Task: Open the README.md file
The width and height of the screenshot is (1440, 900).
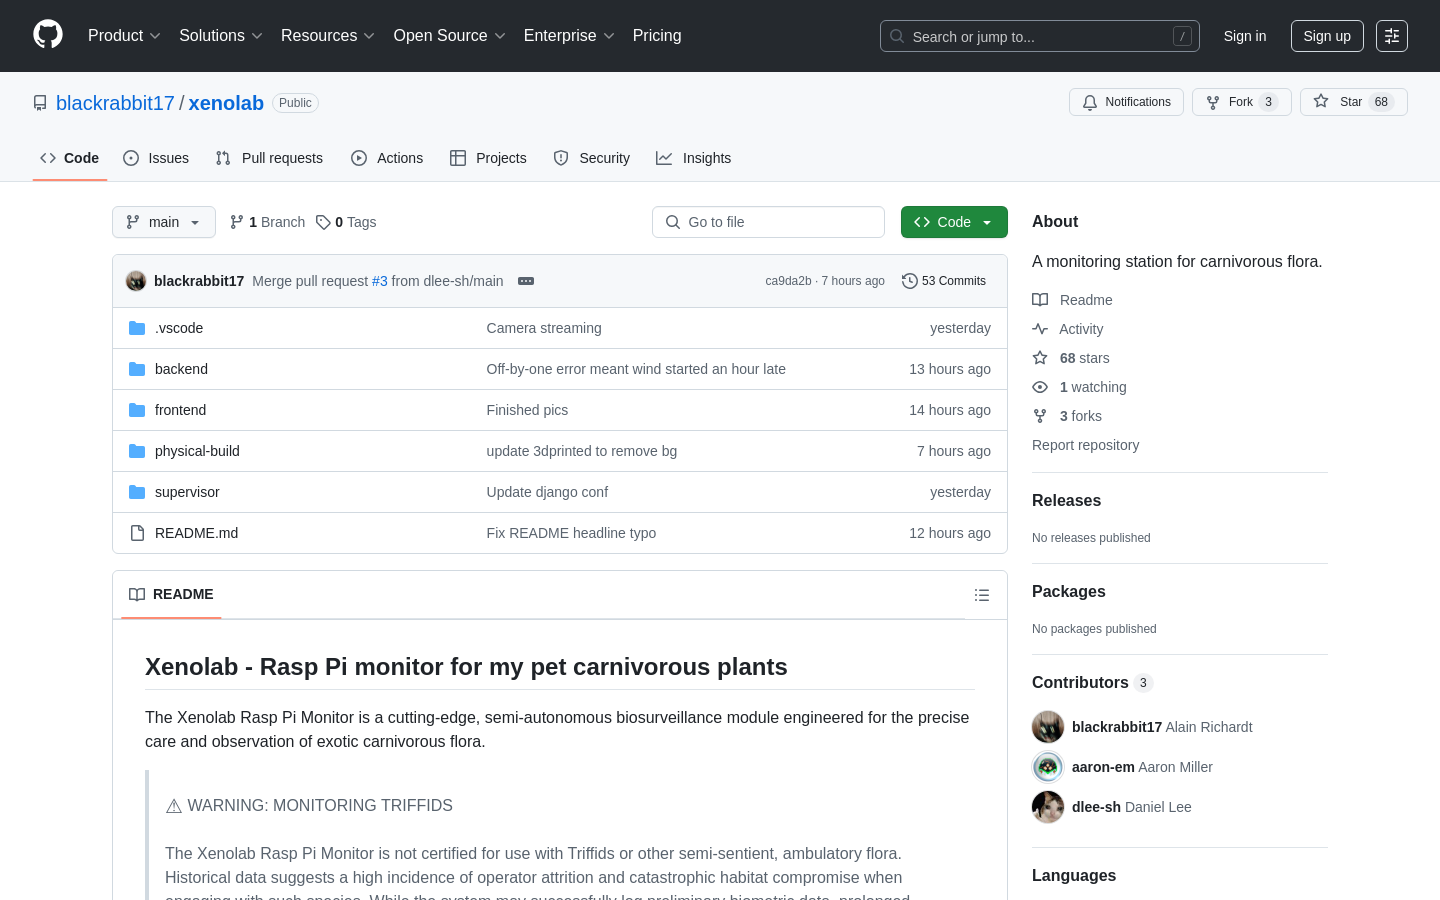Action: point(196,533)
